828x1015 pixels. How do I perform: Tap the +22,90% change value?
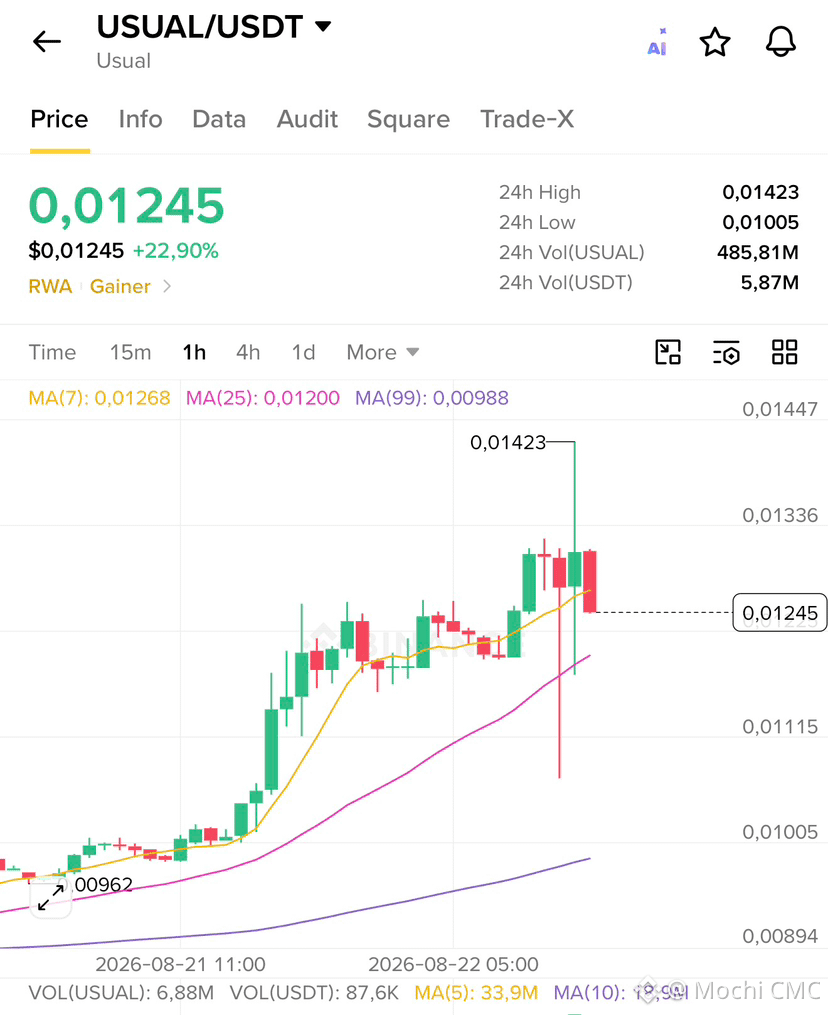pyautogui.click(x=175, y=251)
